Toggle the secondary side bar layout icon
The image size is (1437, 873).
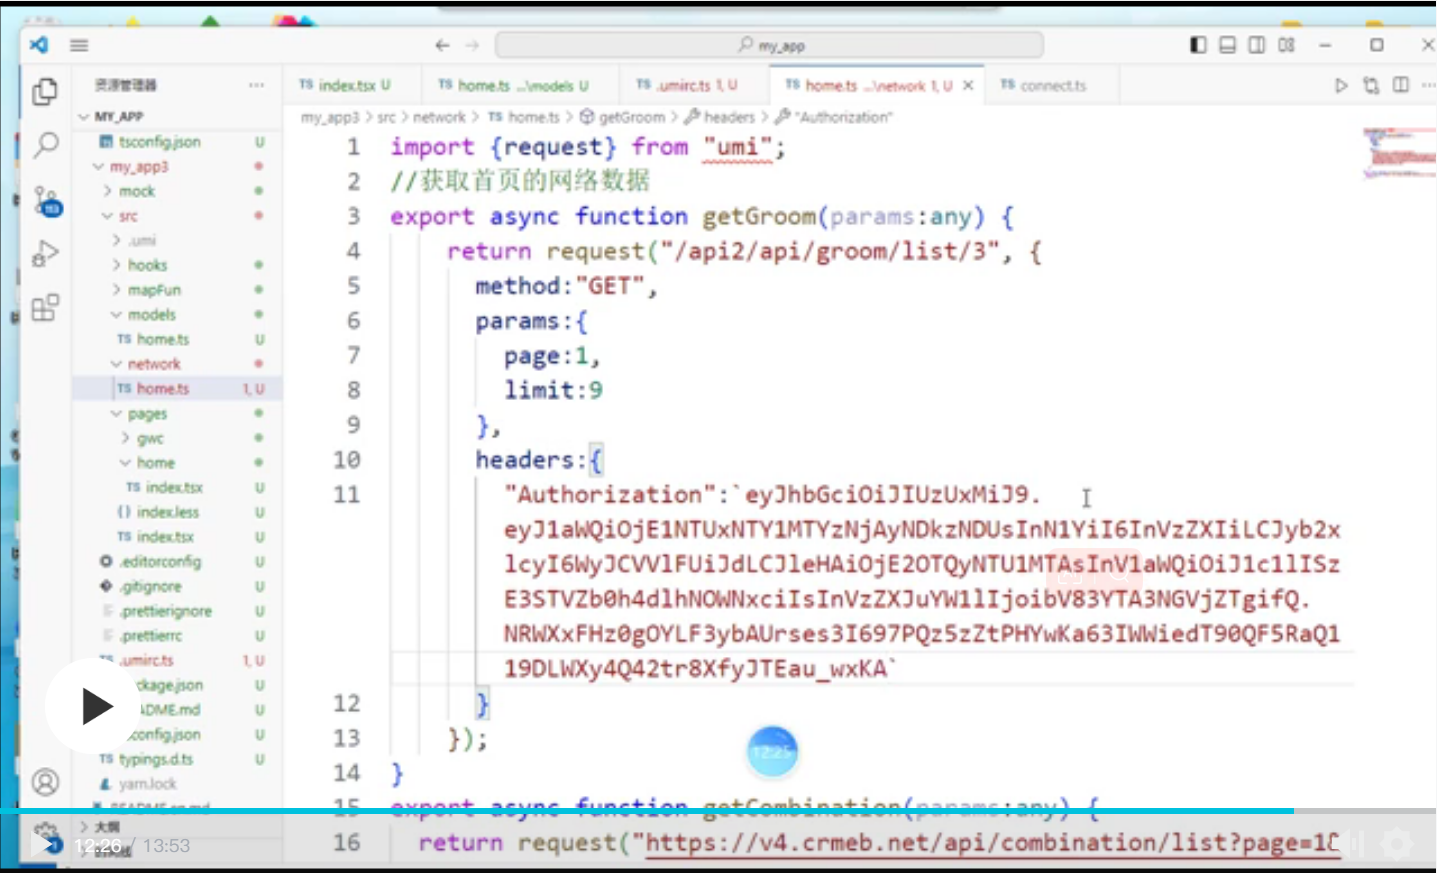1257,45
